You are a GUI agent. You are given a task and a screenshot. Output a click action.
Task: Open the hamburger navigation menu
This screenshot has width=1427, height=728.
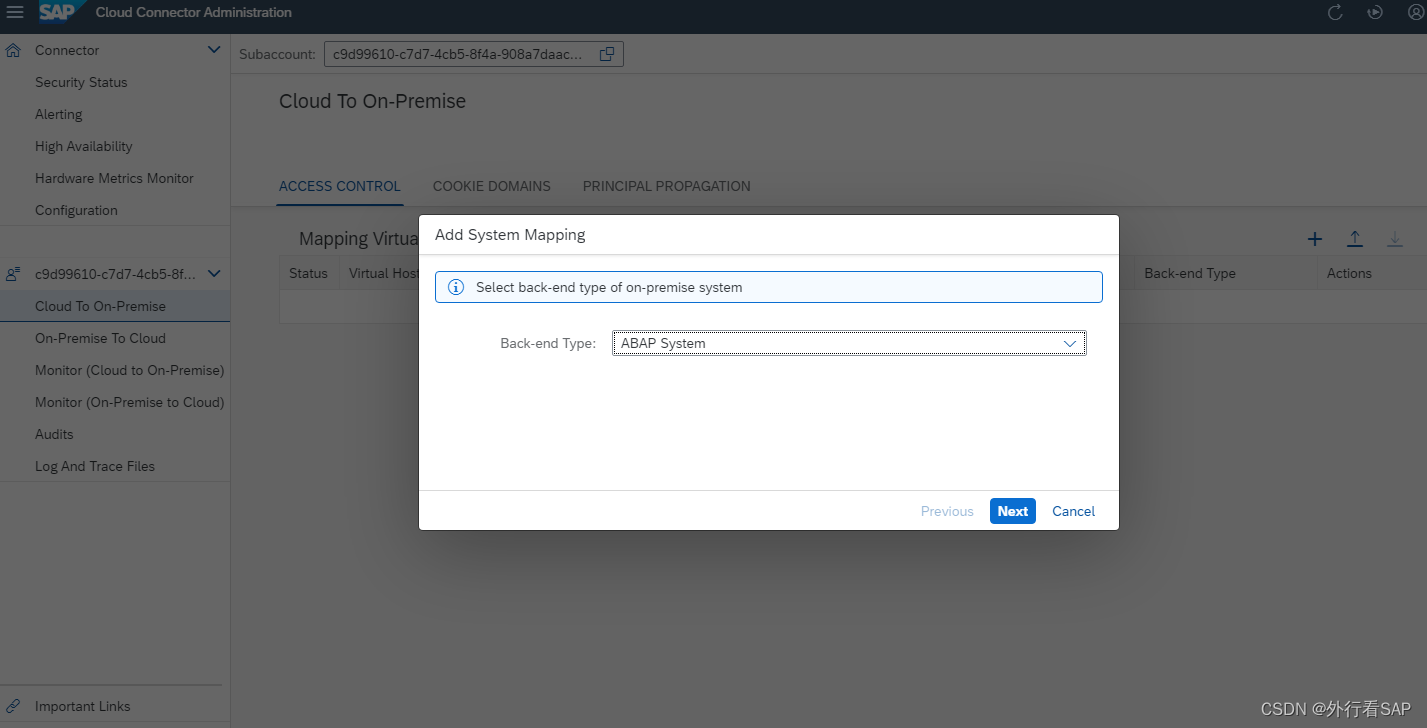pyautogui.click(x=15, y=12)
